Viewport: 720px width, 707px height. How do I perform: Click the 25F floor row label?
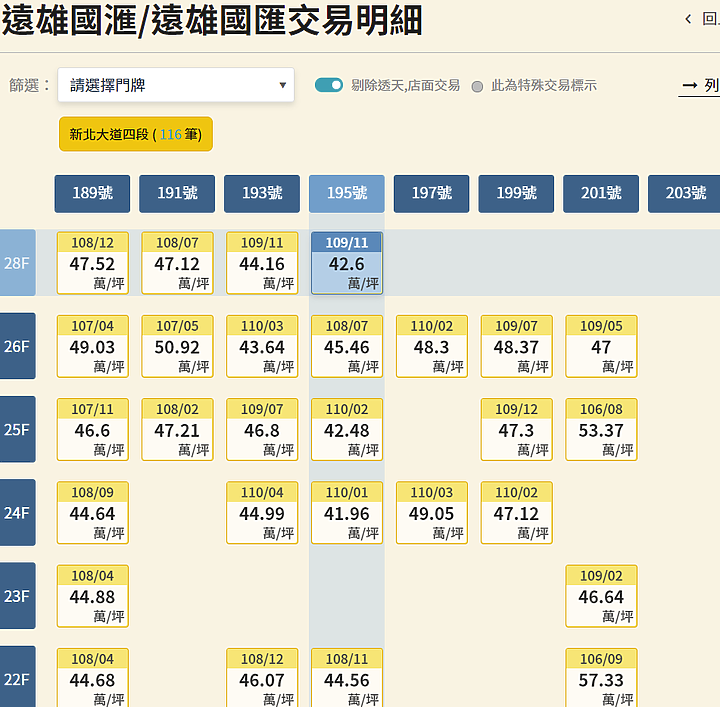pyautogui.click(x=17, y=429)
